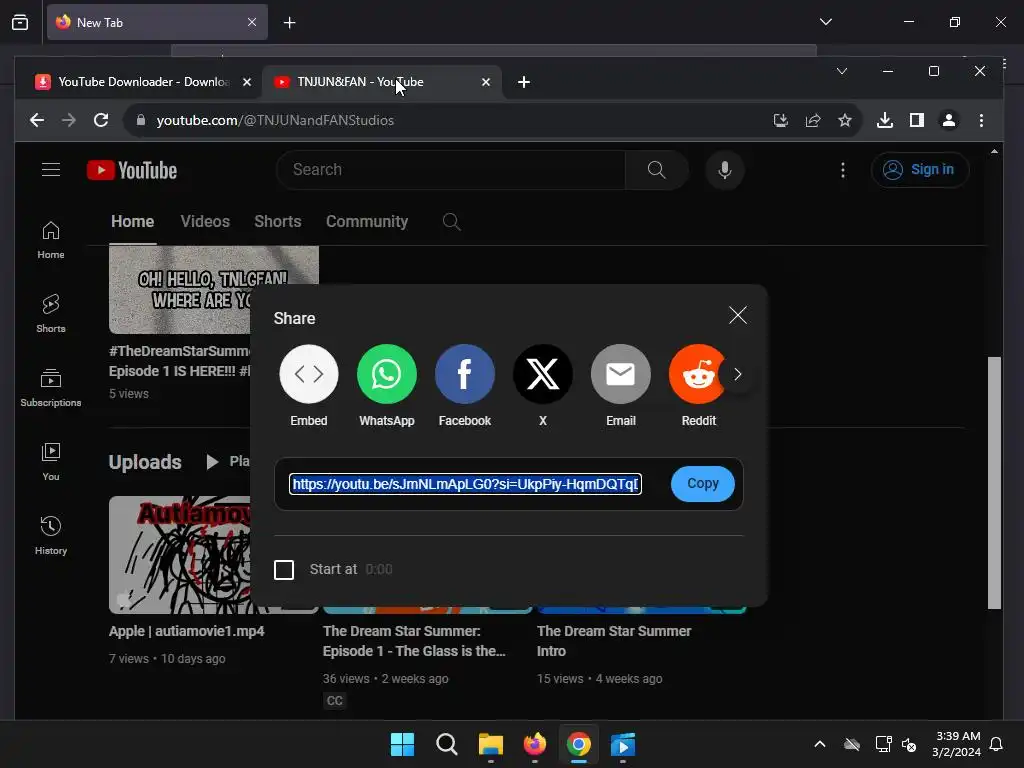
Task: Reload the YouTube page
Action: tap(101, 120)
